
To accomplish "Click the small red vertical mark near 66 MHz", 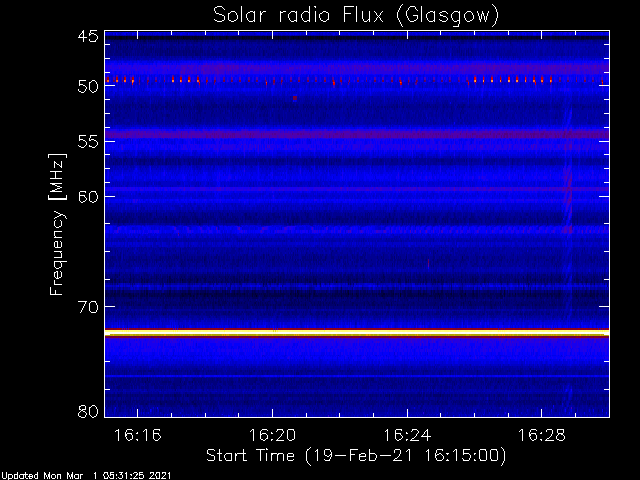I will tap(428, 264).
